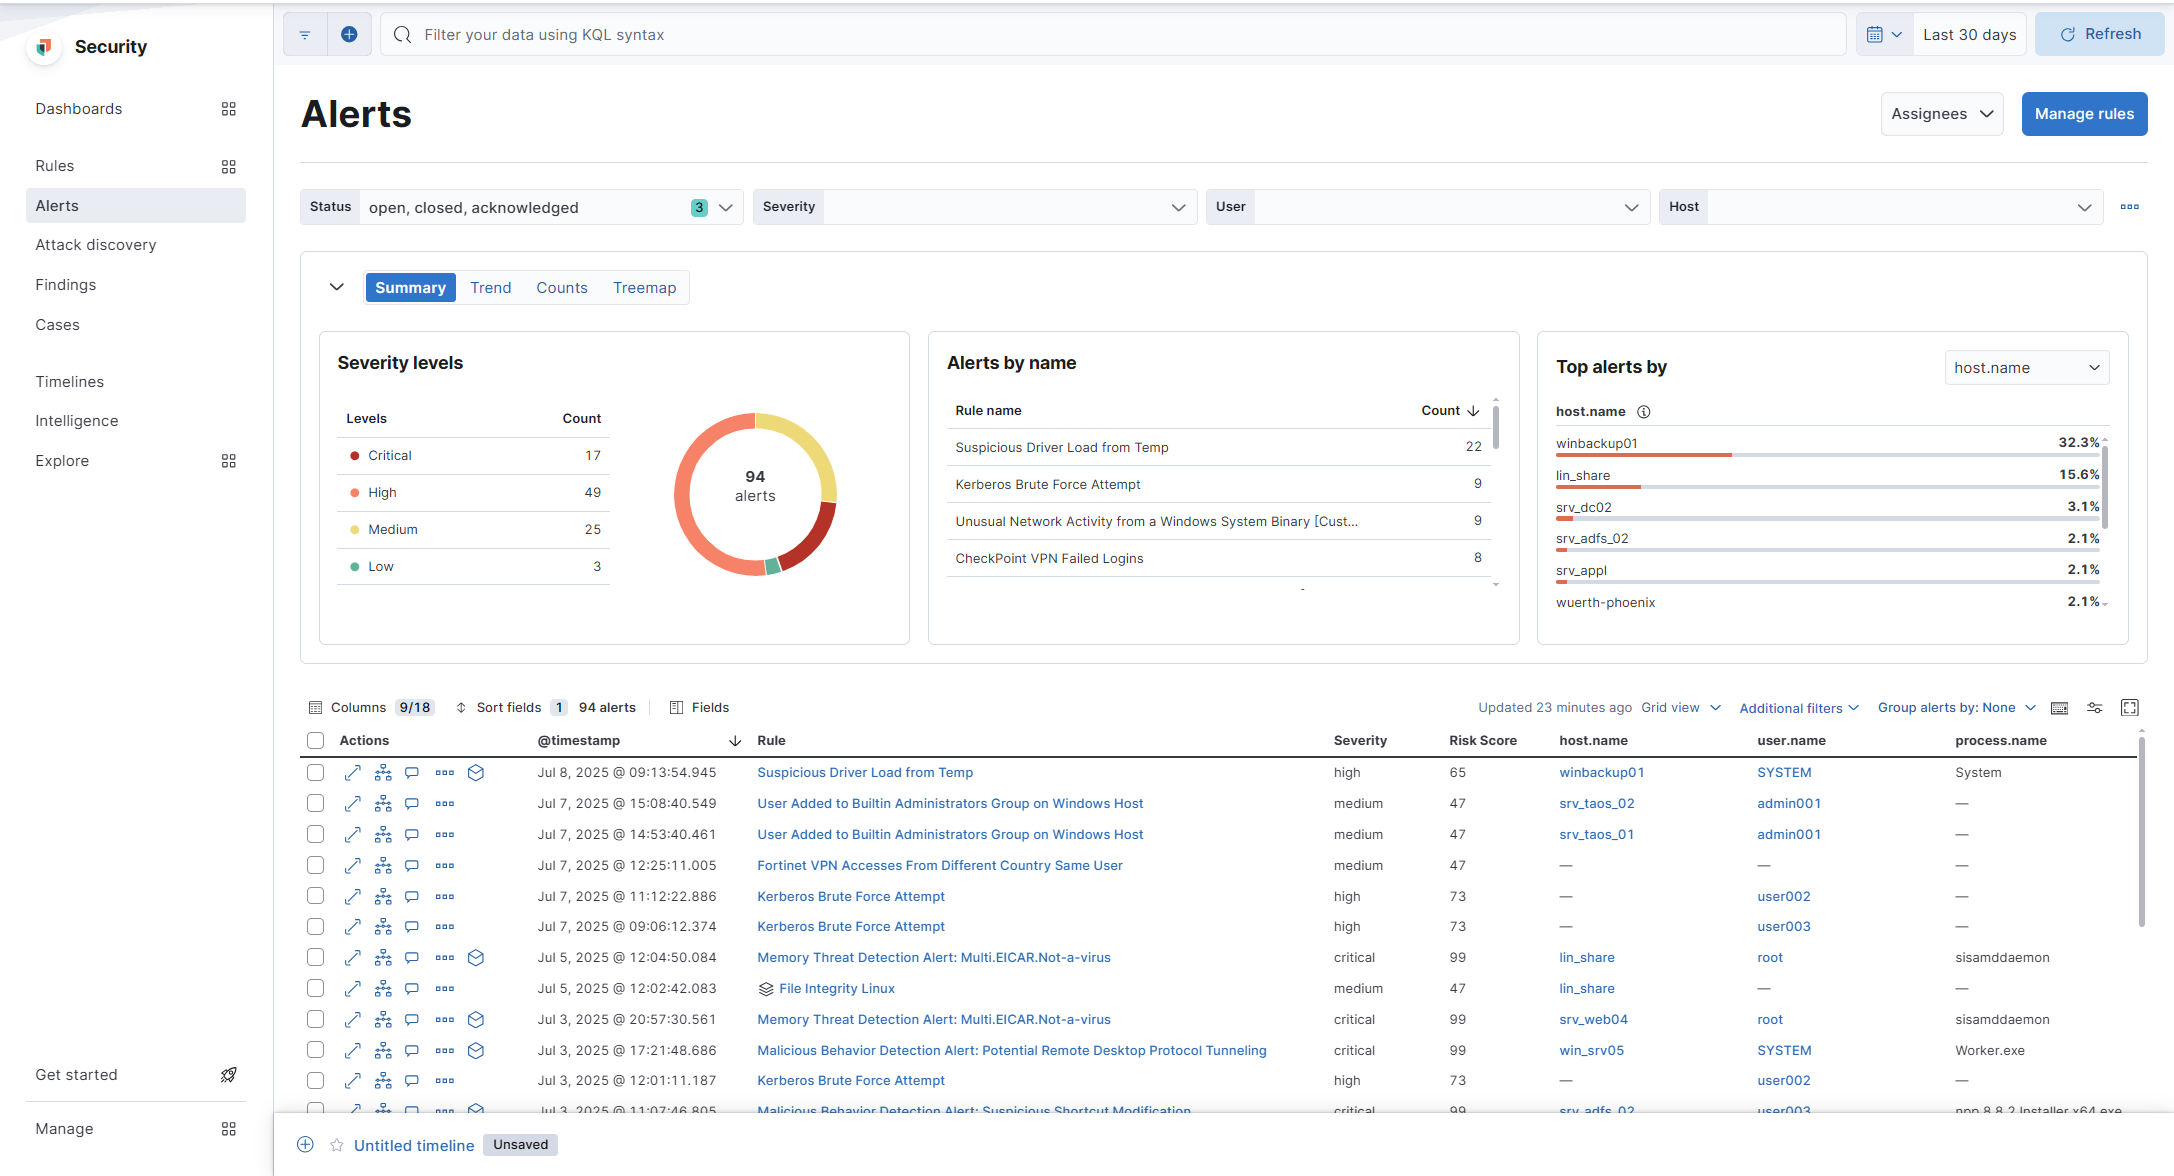The image size is (2174, 1176).
Task: Open the host.name Top alerts dropdown
Action: [2026, 367]
